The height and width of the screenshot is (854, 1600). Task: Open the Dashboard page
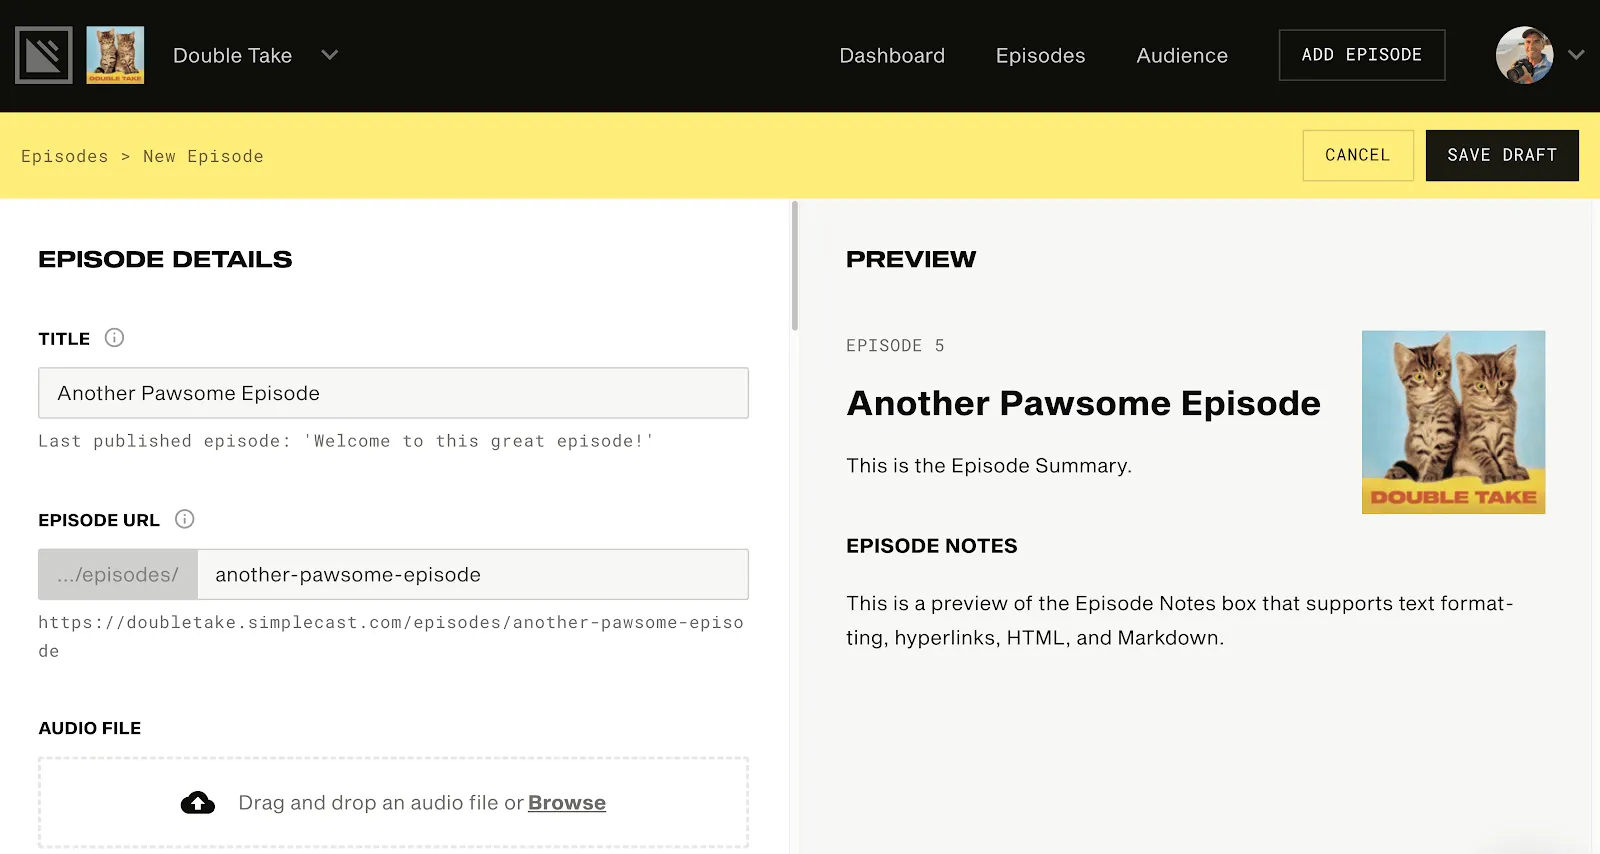[x=891, y=56]
